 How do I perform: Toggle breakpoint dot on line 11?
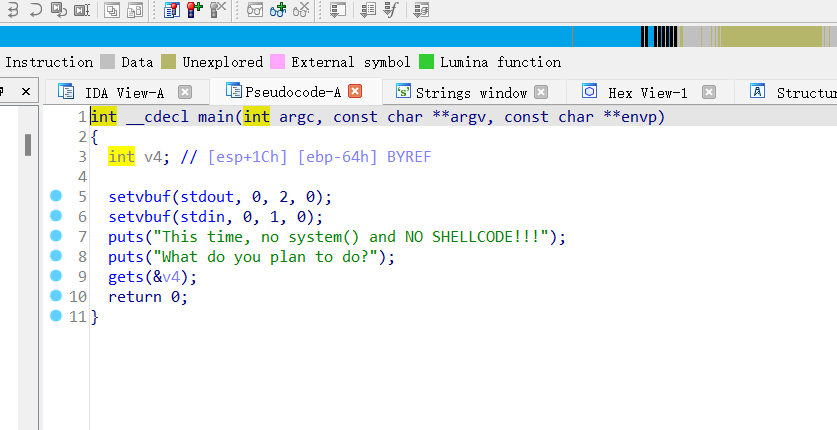[56, 316]
